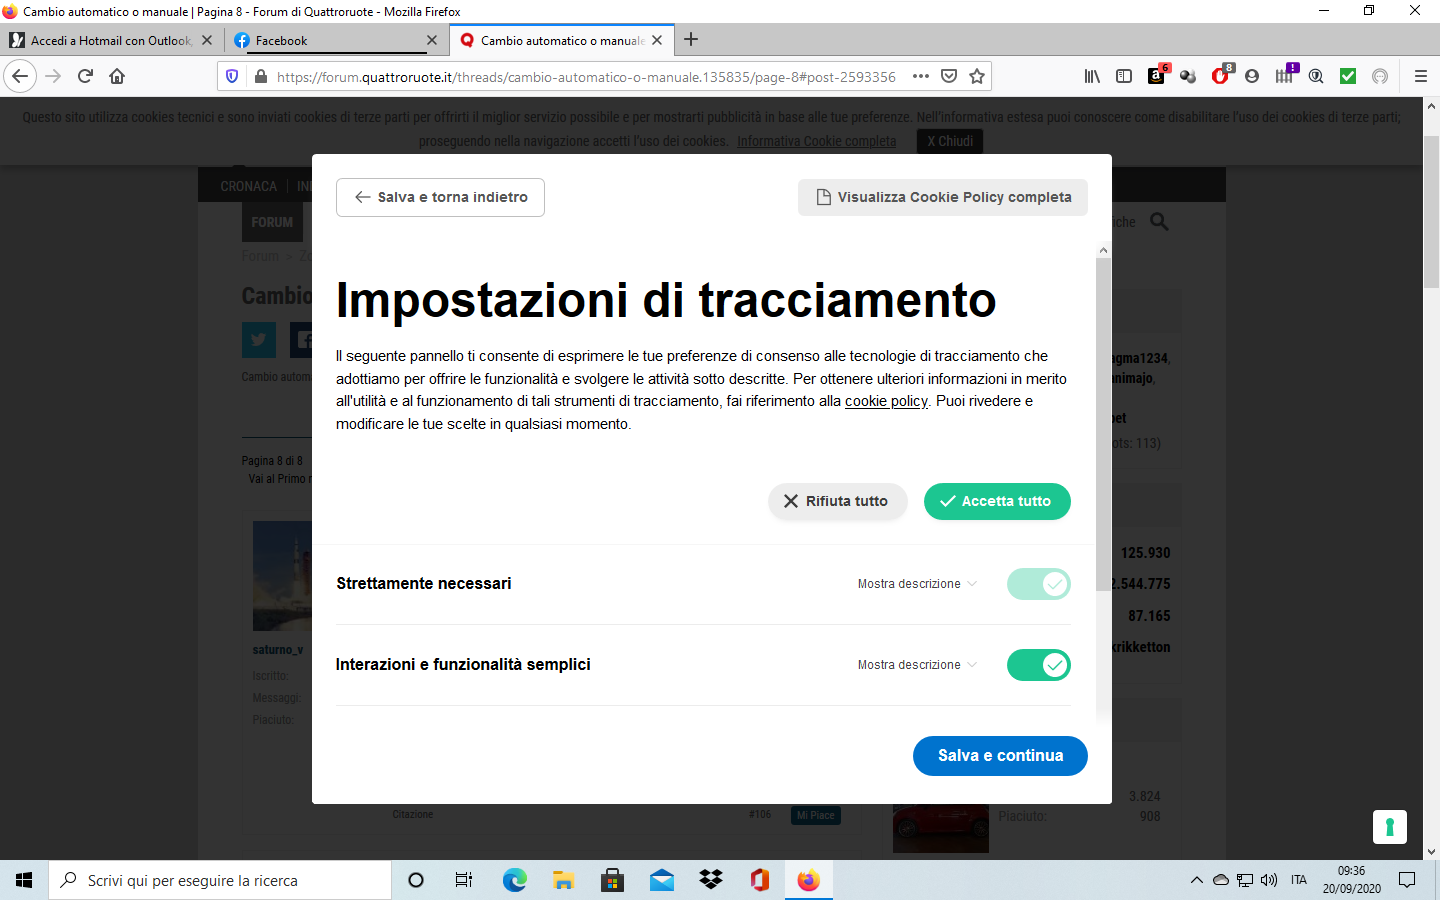This screenshot has height=900, width=1440.
Task: Open Firefox account icon
Action: [1252, 76]
